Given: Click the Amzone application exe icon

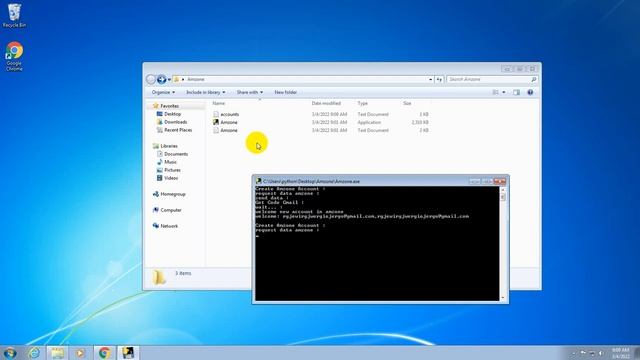Looking at the screenshot, I should tap(216, 122).
